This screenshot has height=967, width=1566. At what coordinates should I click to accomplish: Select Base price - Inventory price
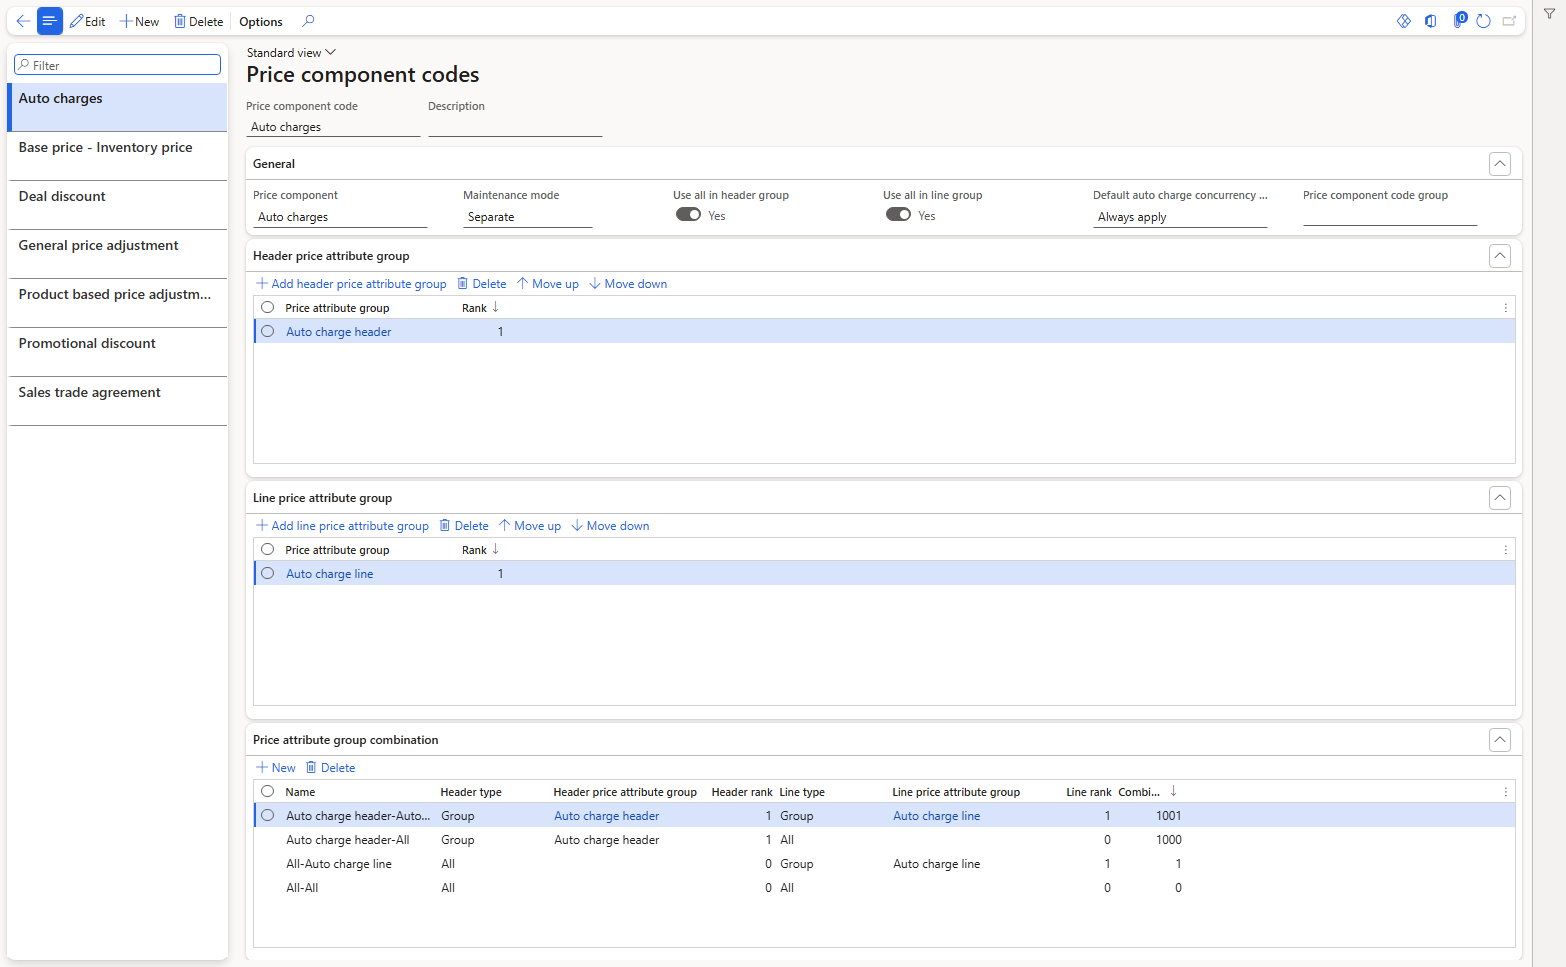pyautogui.click(x=118, y=156)
